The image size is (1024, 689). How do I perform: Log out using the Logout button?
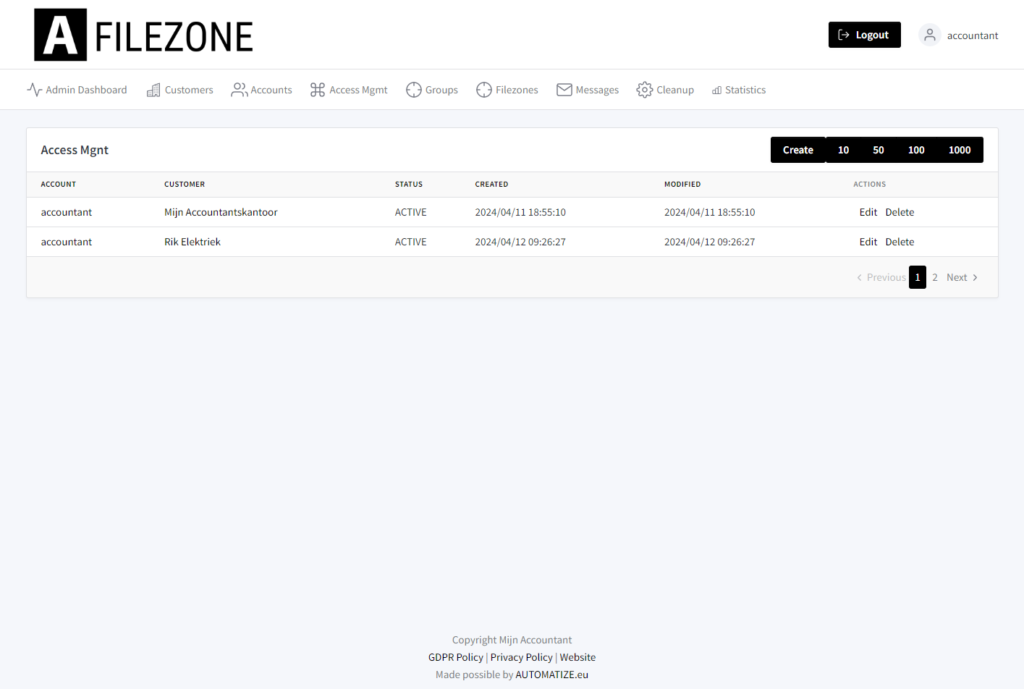tap(865, 35)
